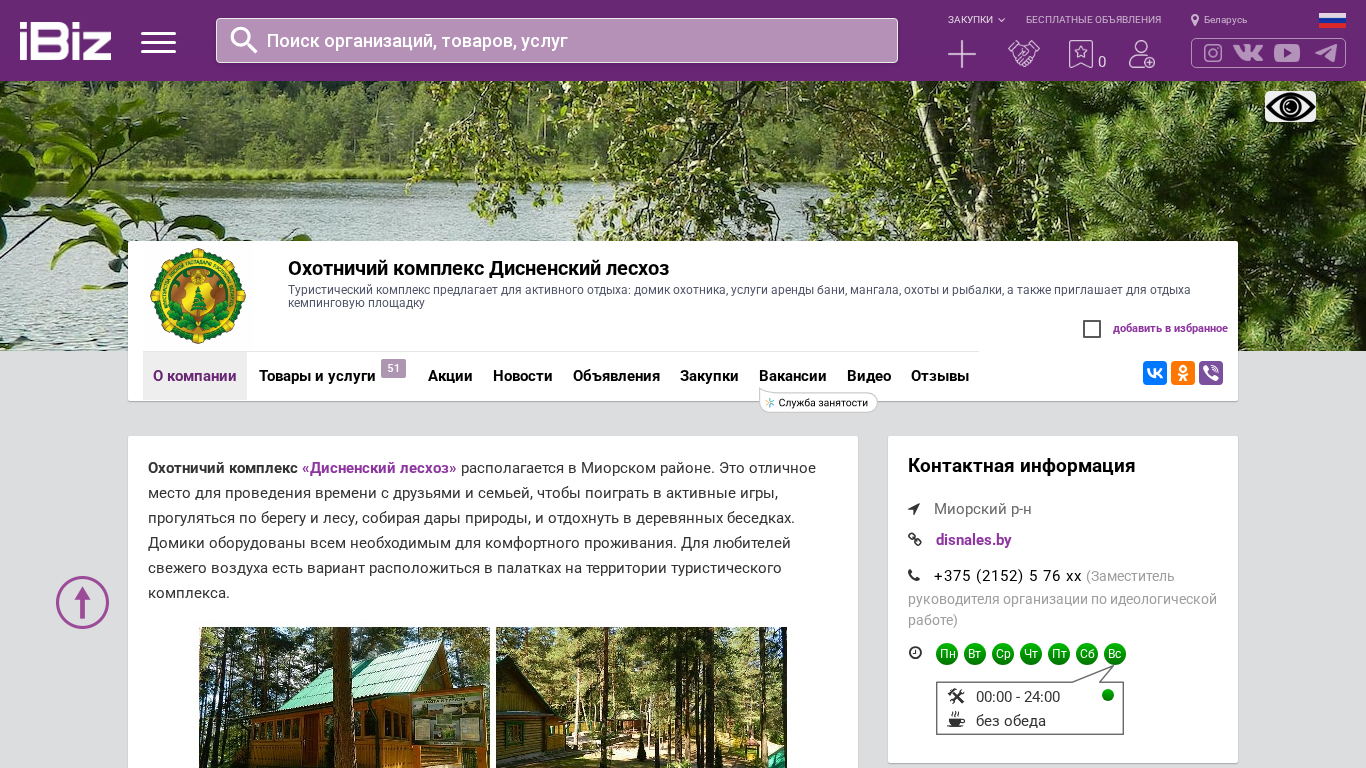Select the Вт day circle
1366x768 pixels.
click(x=975, y=654)
